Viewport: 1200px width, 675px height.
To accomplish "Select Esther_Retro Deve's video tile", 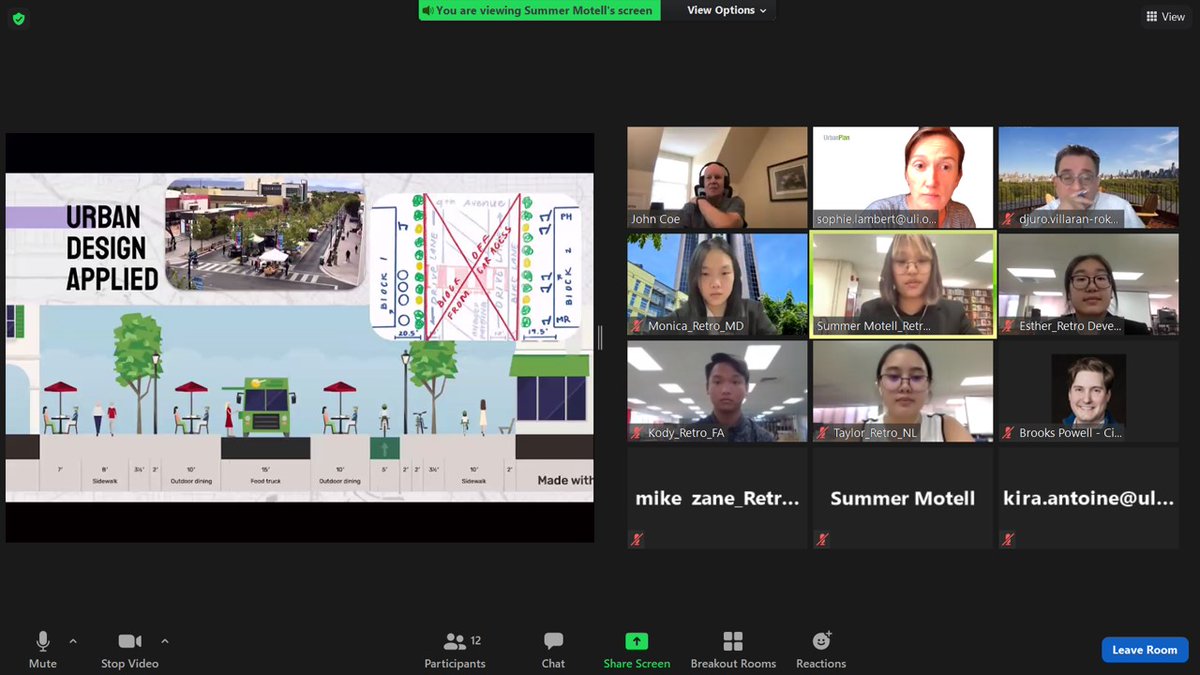I will pyautogui.click(x=1088, y=285).
